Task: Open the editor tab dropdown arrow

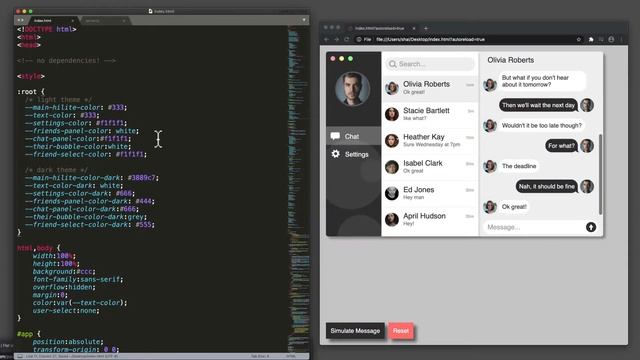Action: 304,20
